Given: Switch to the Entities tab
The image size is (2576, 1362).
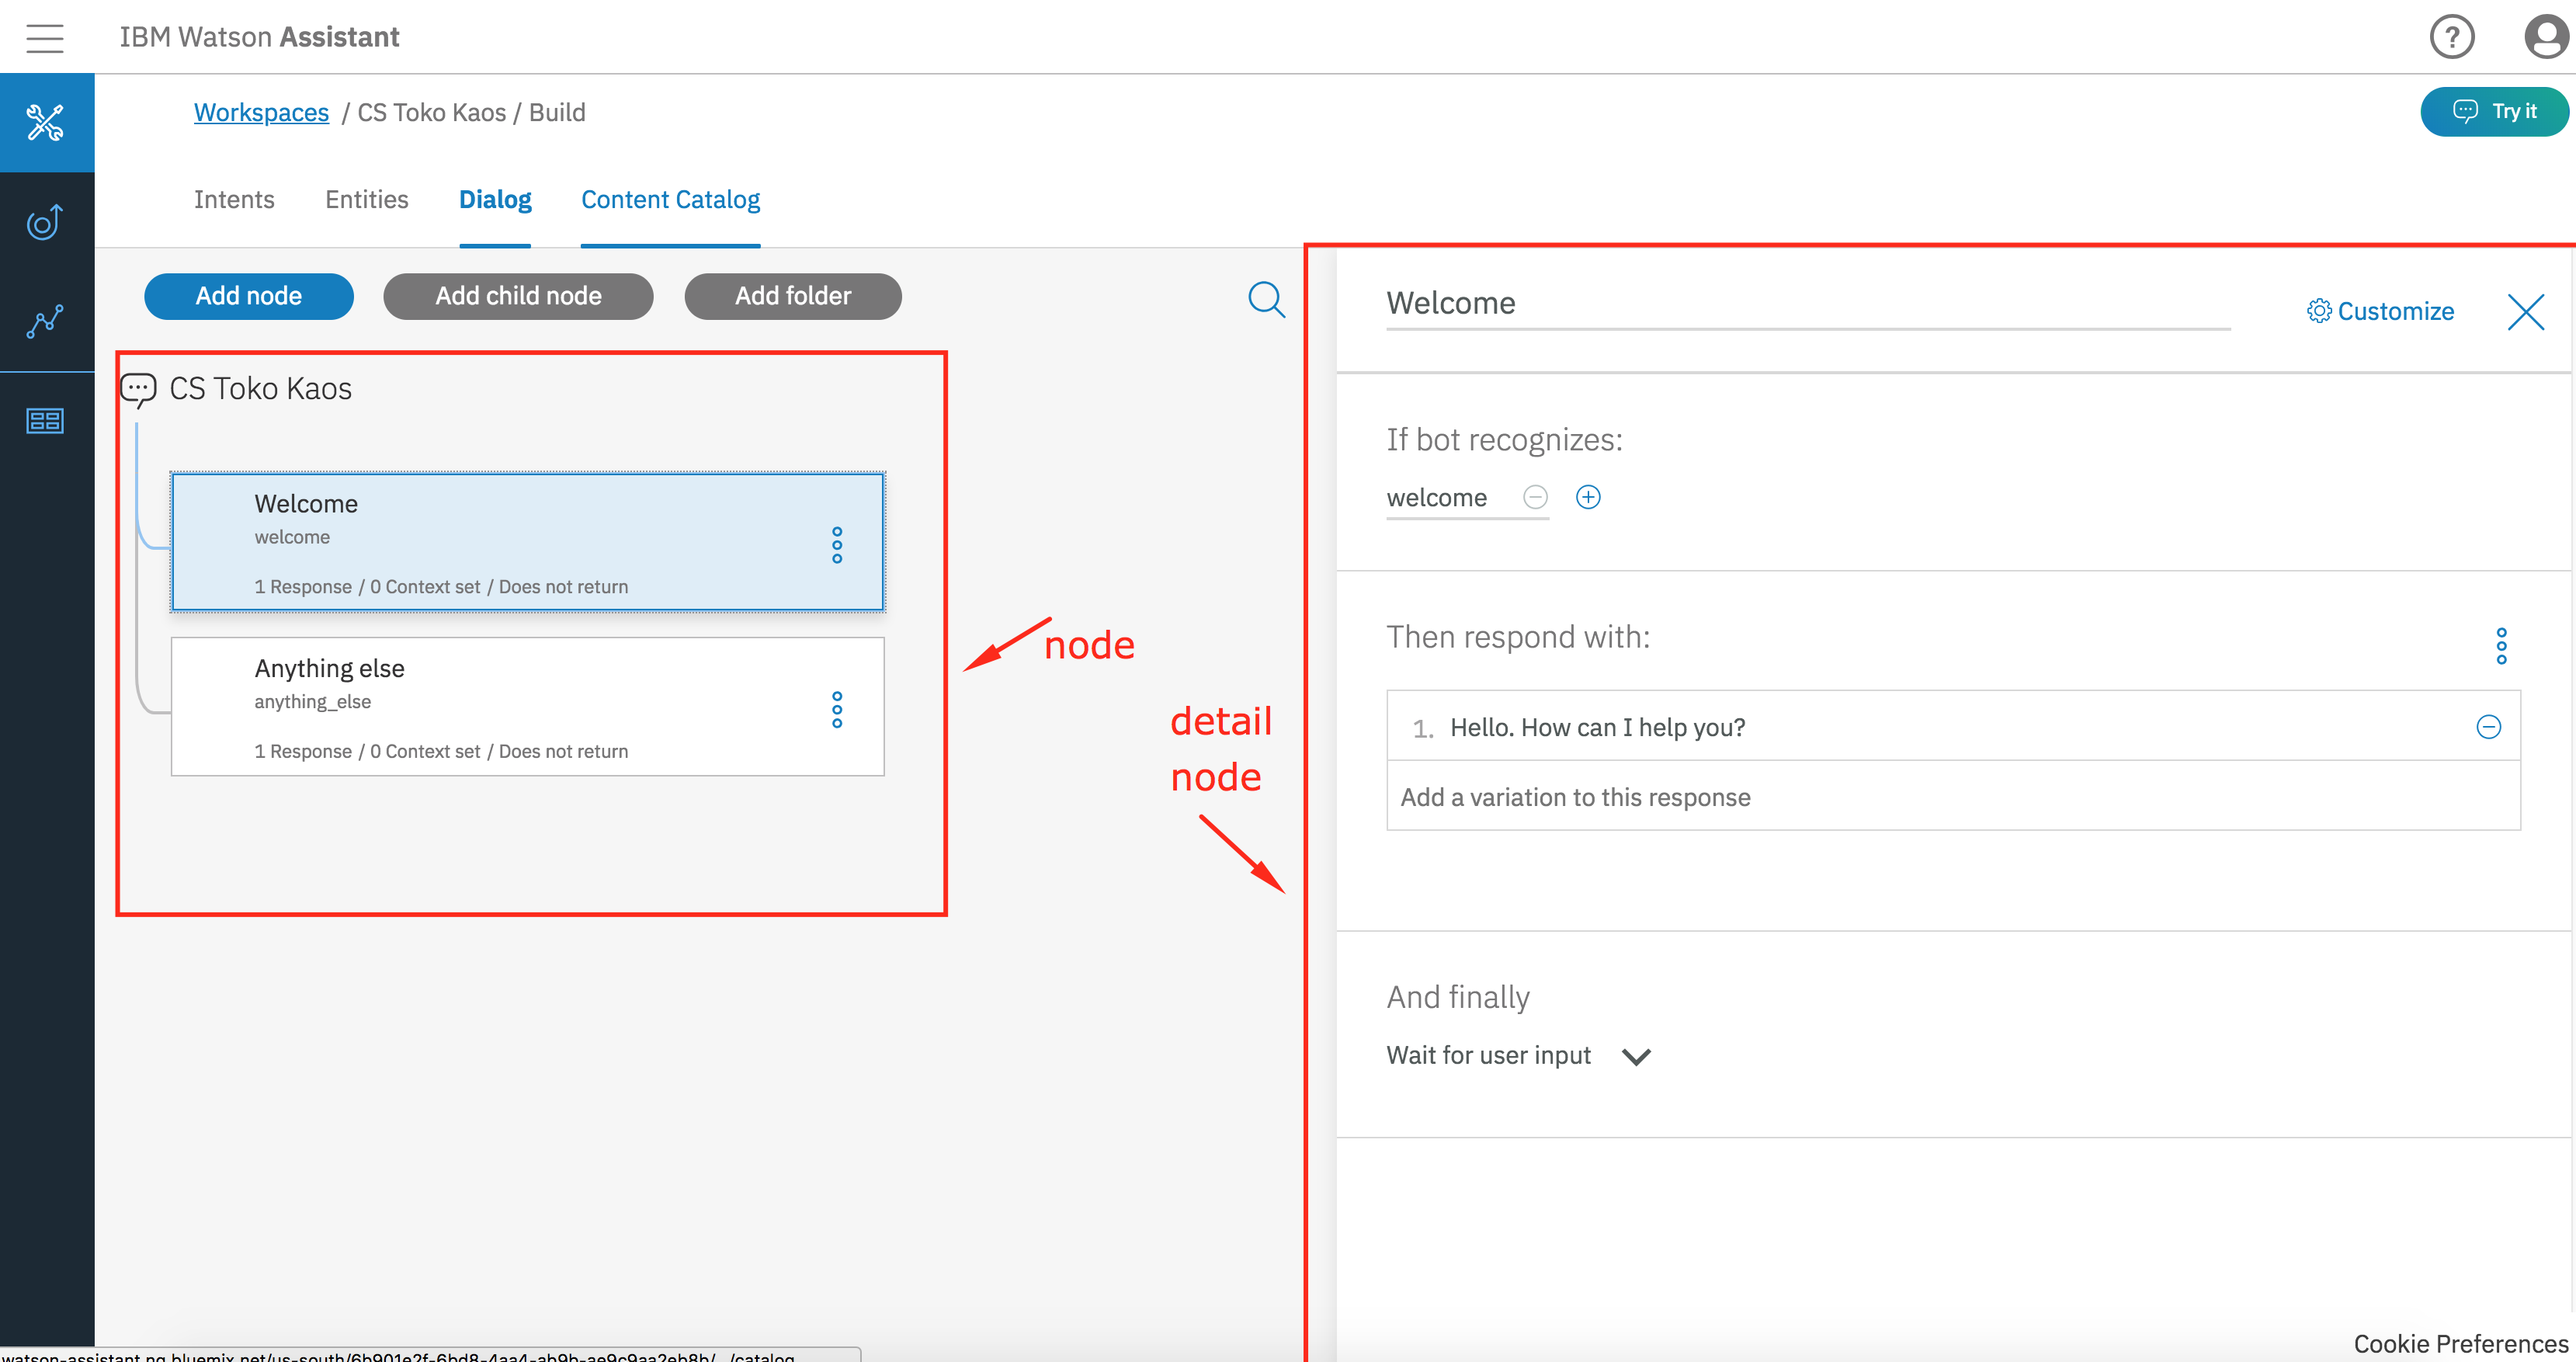Looking at the screenshot, I should click(367, 200).
